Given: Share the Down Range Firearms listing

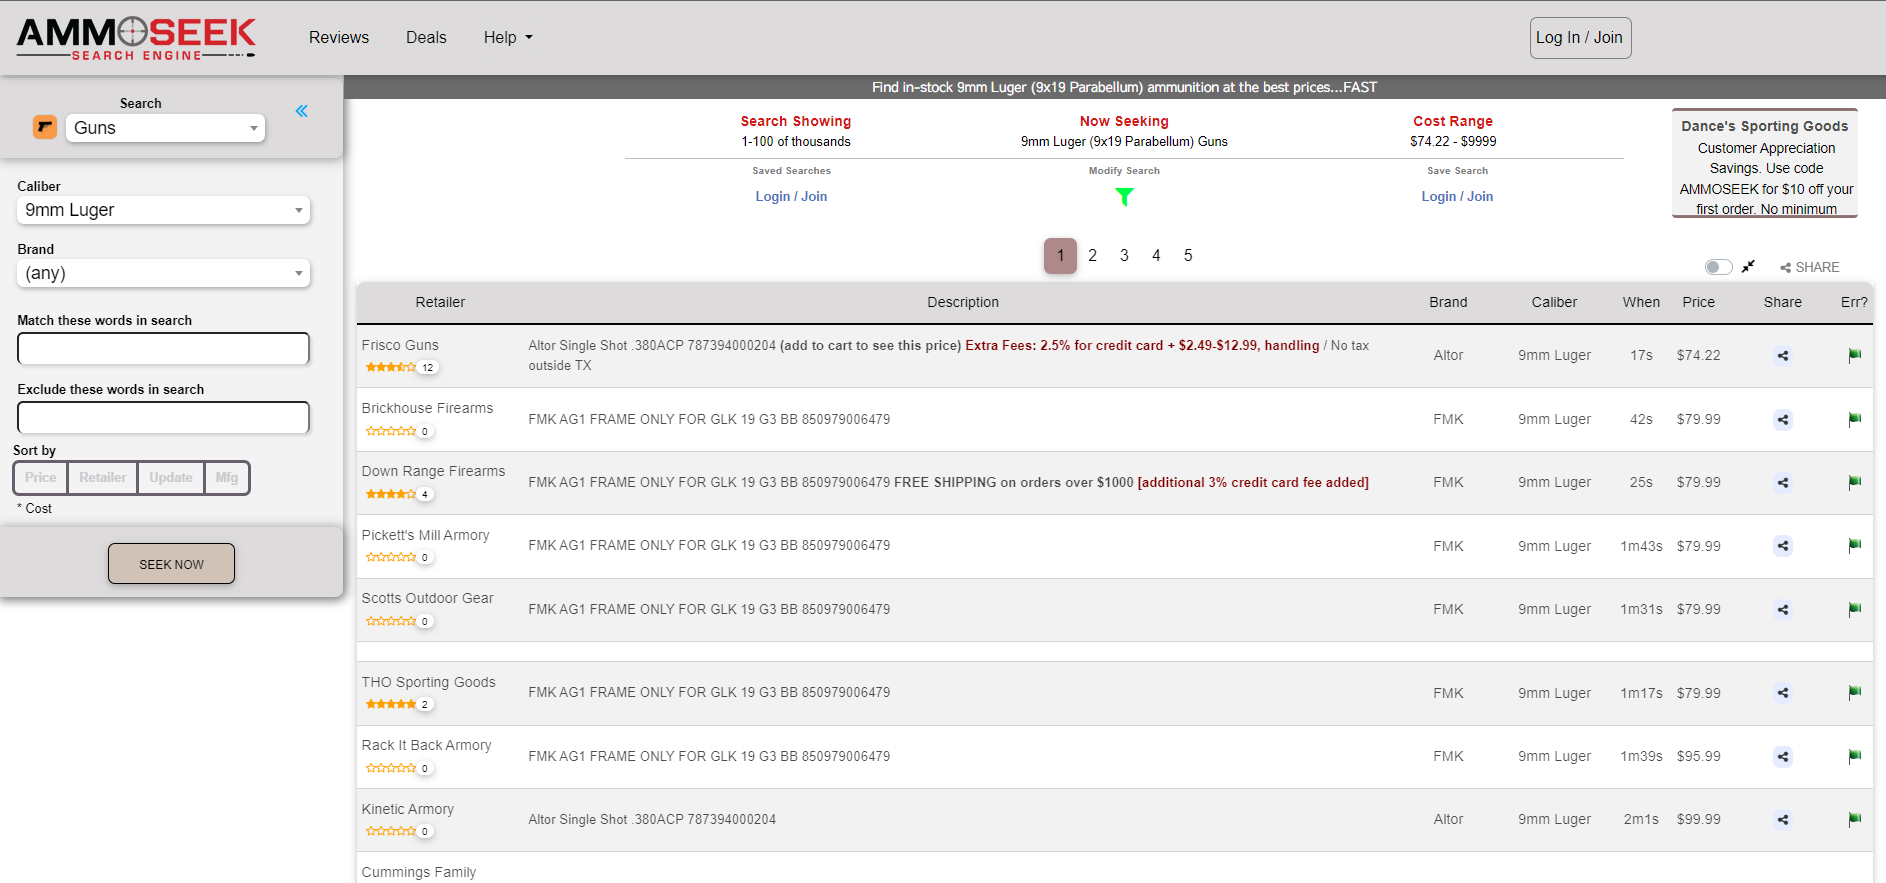Looking at the screenshot, I should tap(1783, 482).
